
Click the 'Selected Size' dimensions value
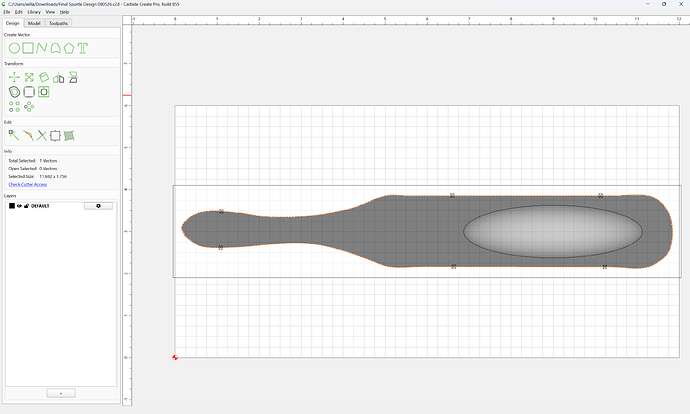coord(53,176)
